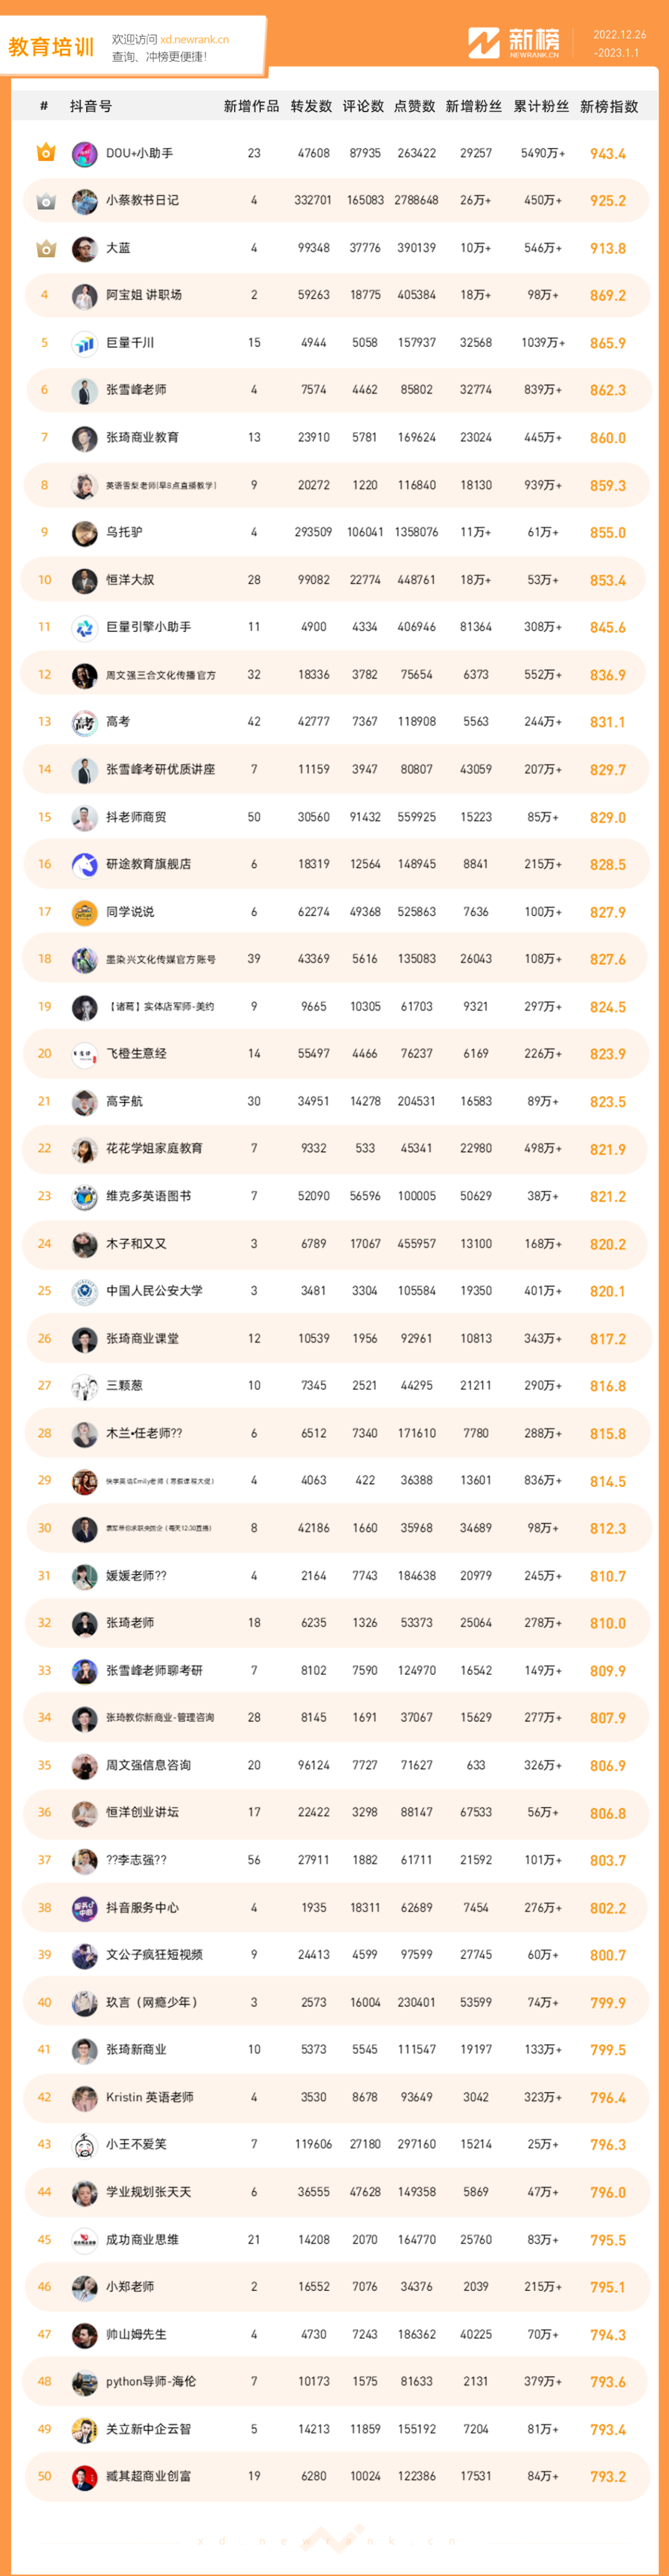Click the 教育培训 category title
Viewport: 669px width, 2576px height.
click(51, 47)
